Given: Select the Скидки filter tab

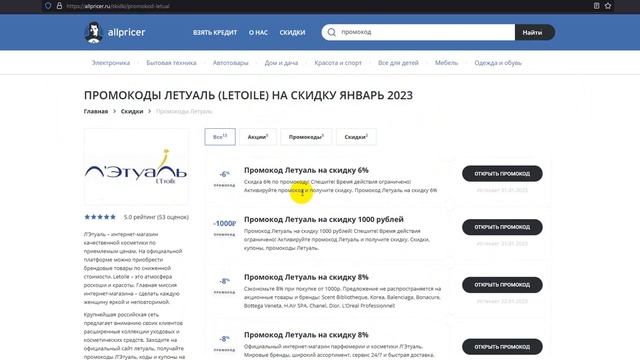Looking at the screenshot, I should pyautogui.click(x=356, y=137).
